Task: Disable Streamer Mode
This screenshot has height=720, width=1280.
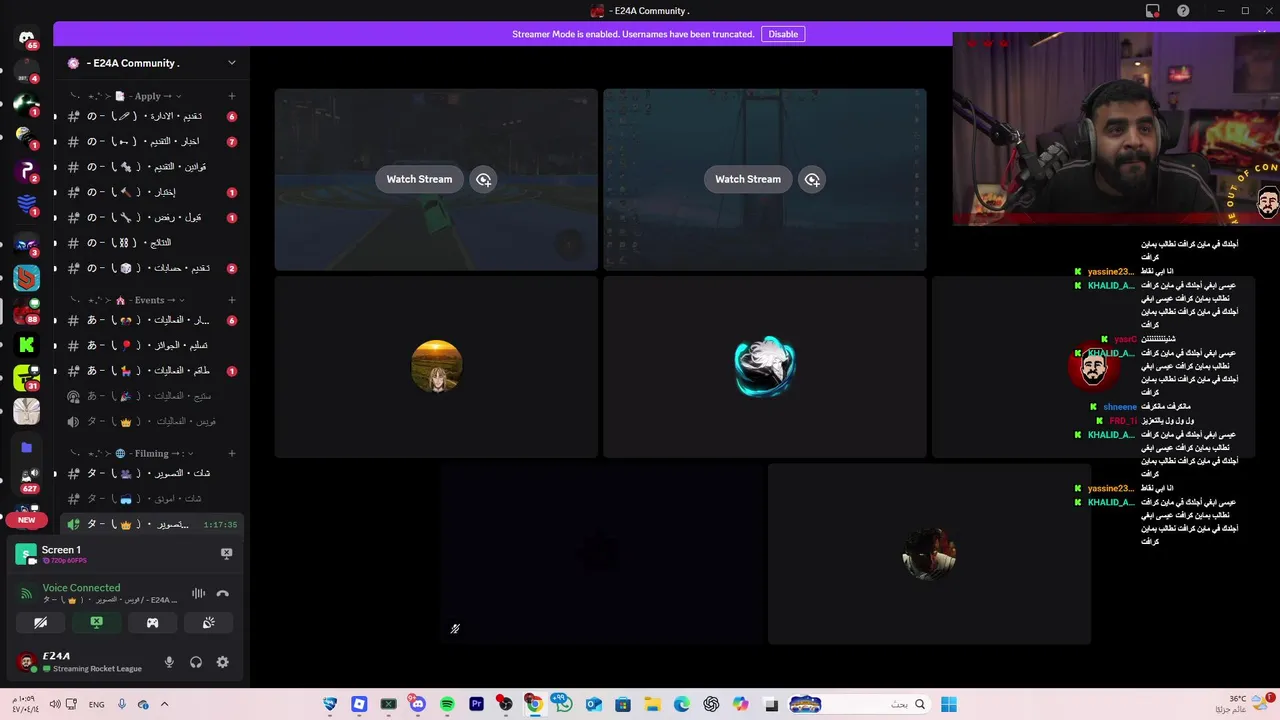Action: [x=783, y=34]
